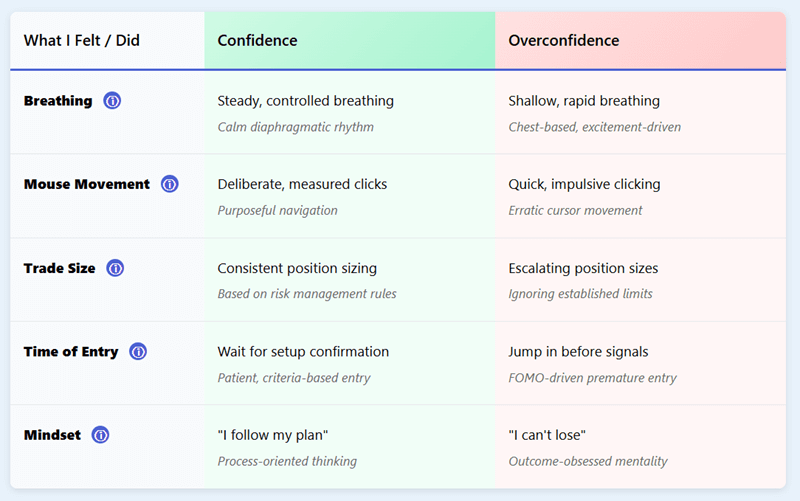
Task: Select the "Escalating position sizes" cell text
Action: click(x=583, y=268)
